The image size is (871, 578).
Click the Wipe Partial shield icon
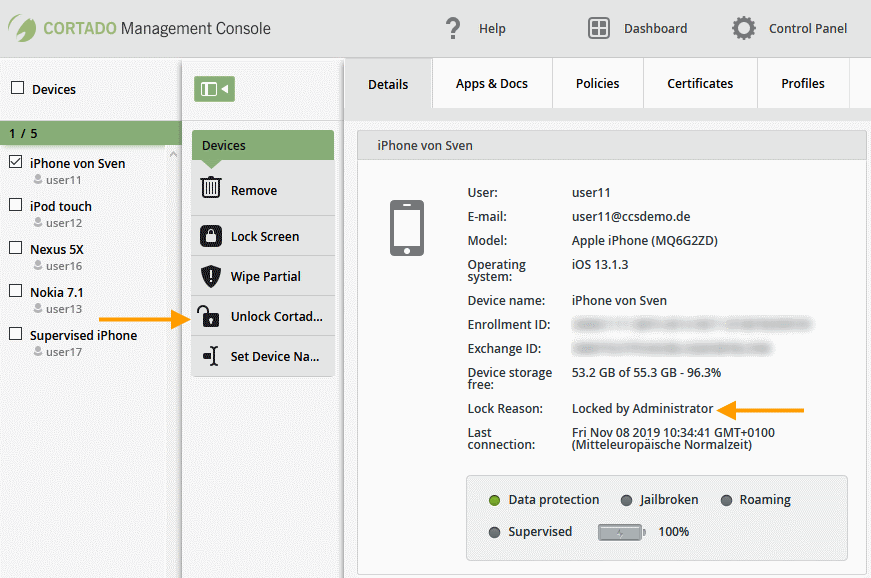211,276
